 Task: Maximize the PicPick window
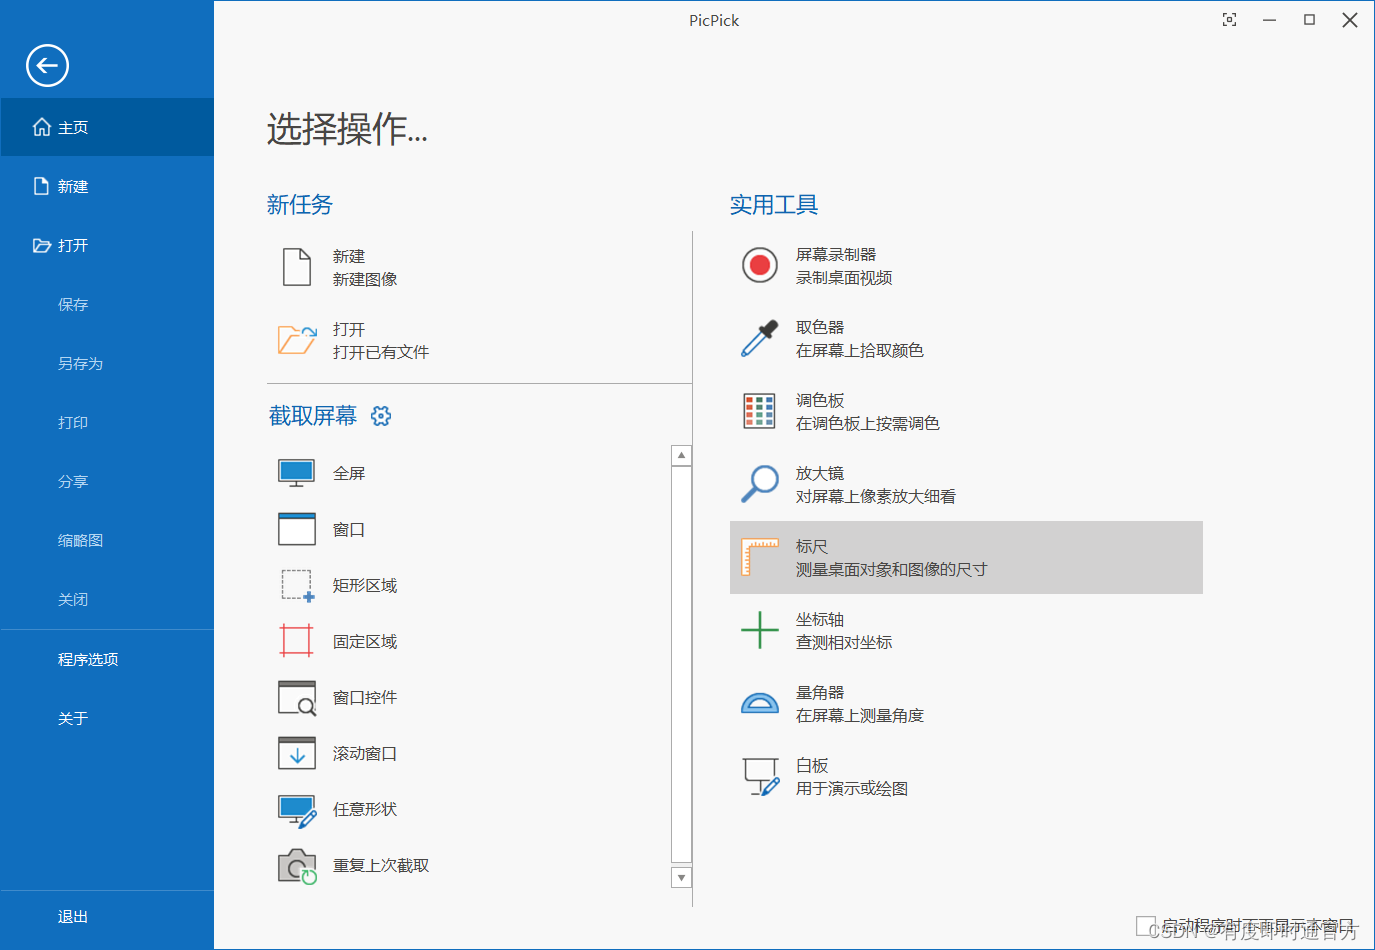click(1310, 20)
